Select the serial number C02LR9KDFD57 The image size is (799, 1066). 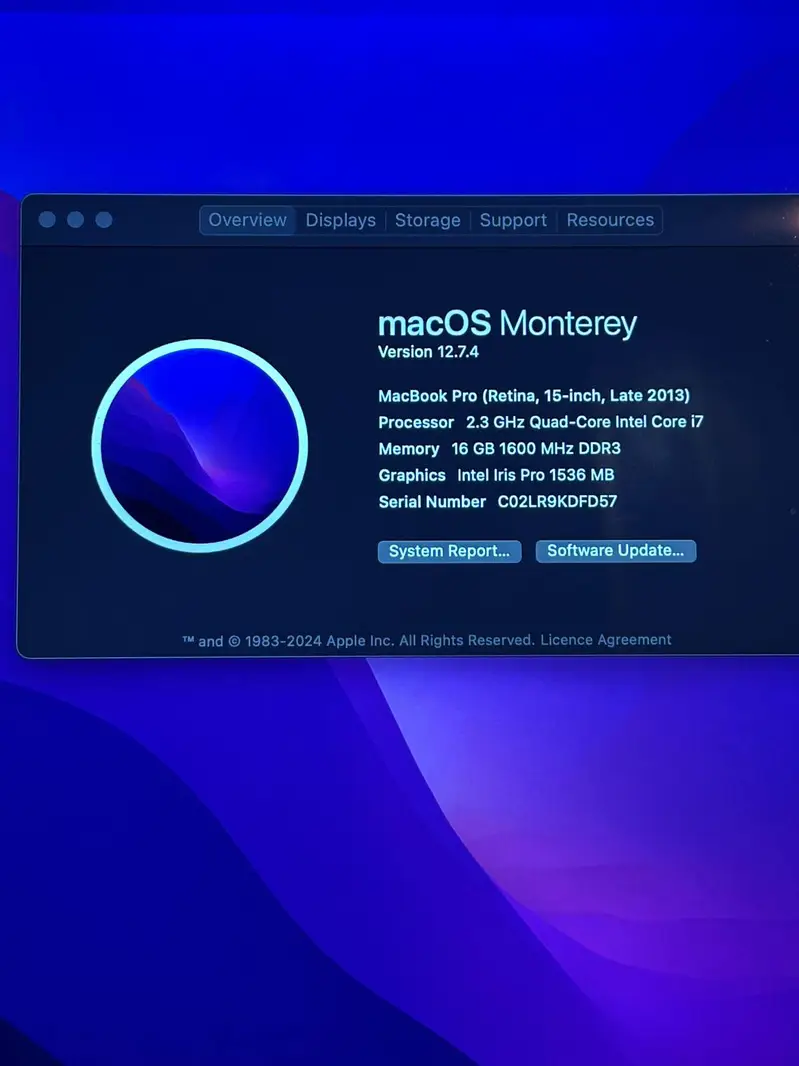click(558, 502)
